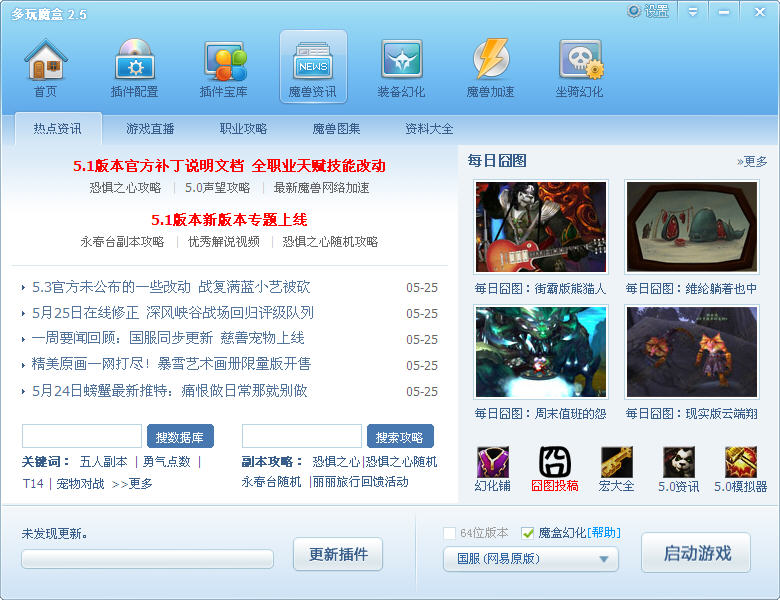Screen dimensions: 780x600
Task: Click the 勇气点数 keyword
Action: pos(167,462)
